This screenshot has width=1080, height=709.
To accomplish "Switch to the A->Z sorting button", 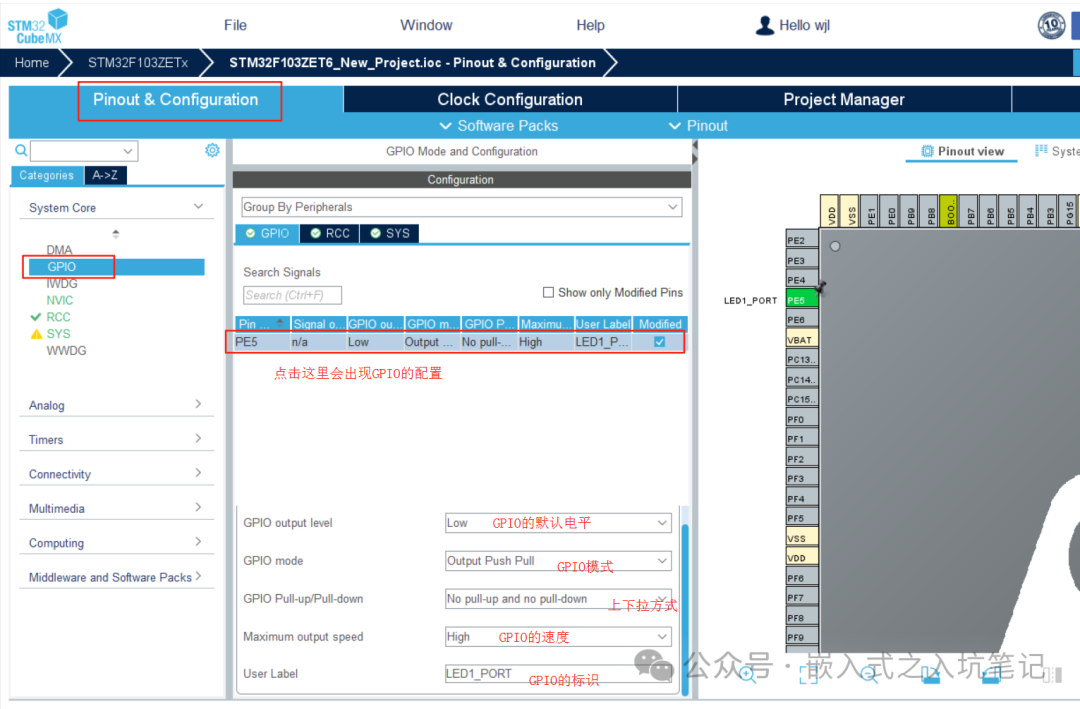I will coord(105,175).
